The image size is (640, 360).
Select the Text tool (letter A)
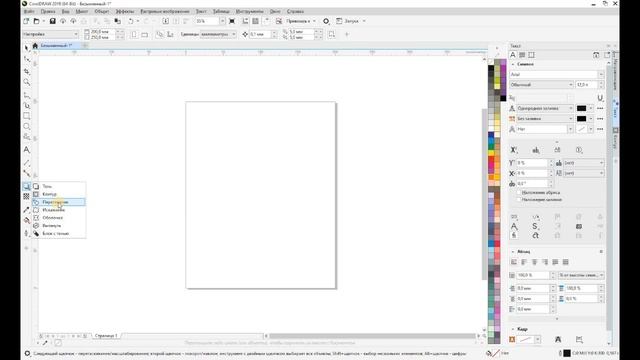27,150
